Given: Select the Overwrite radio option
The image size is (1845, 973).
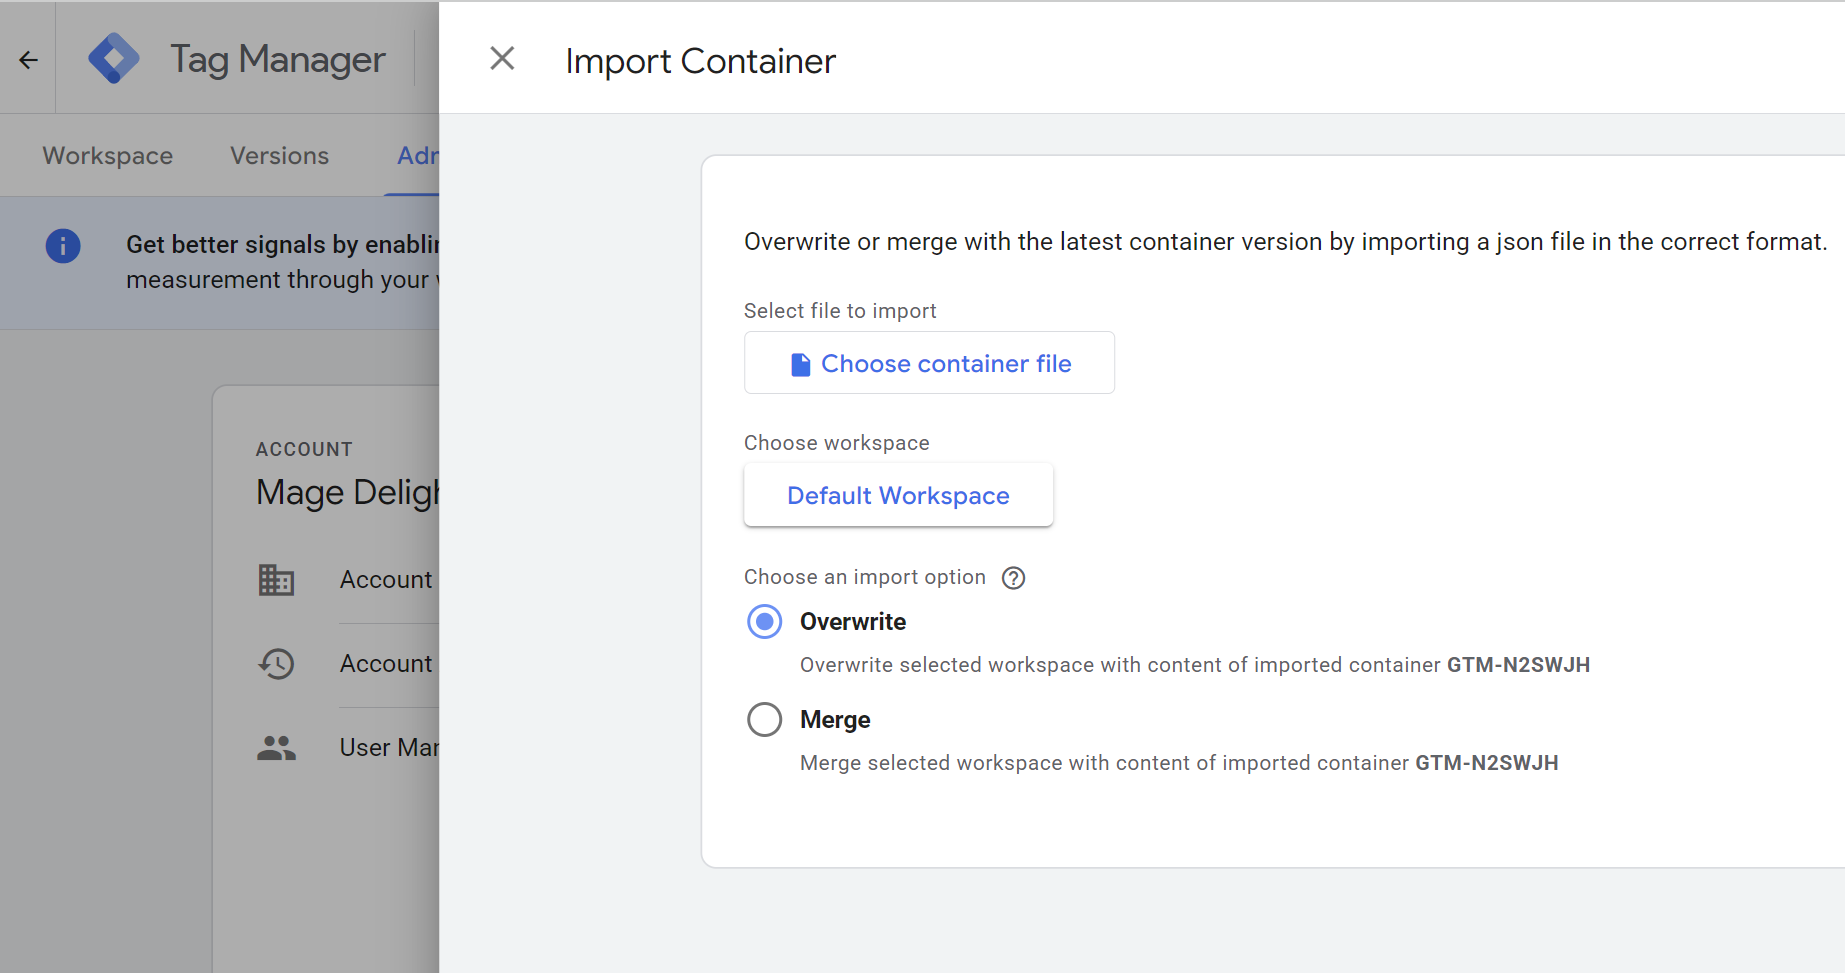Looking at the screenshot, I should [765, 622].
